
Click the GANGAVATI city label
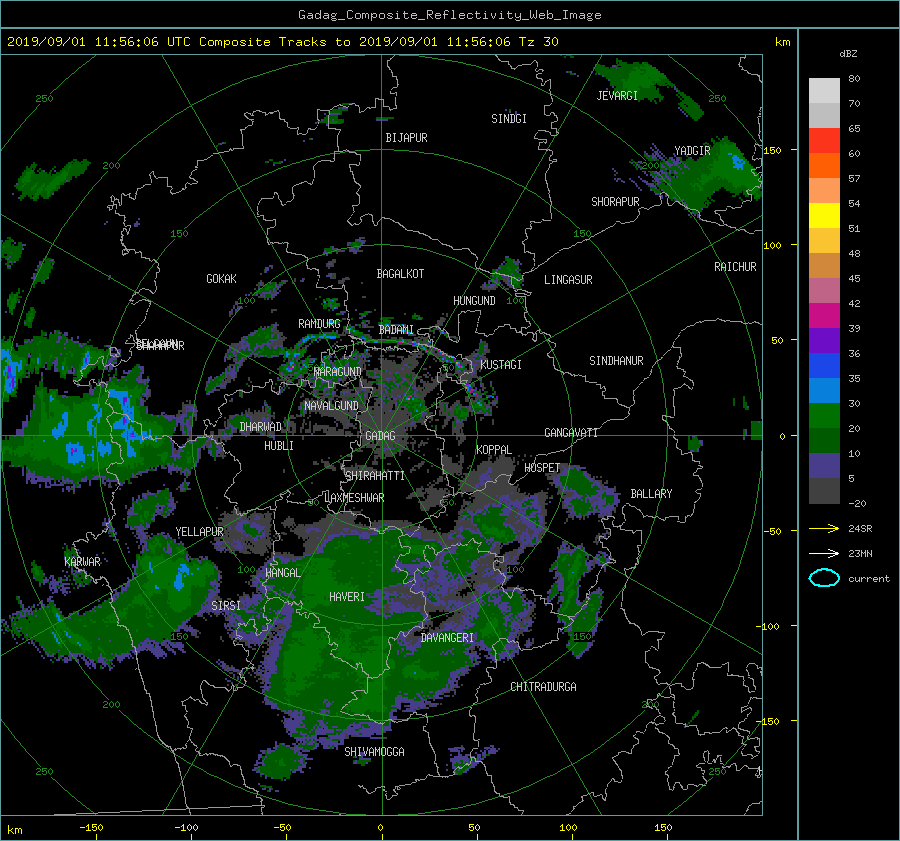tap(571, 433)
